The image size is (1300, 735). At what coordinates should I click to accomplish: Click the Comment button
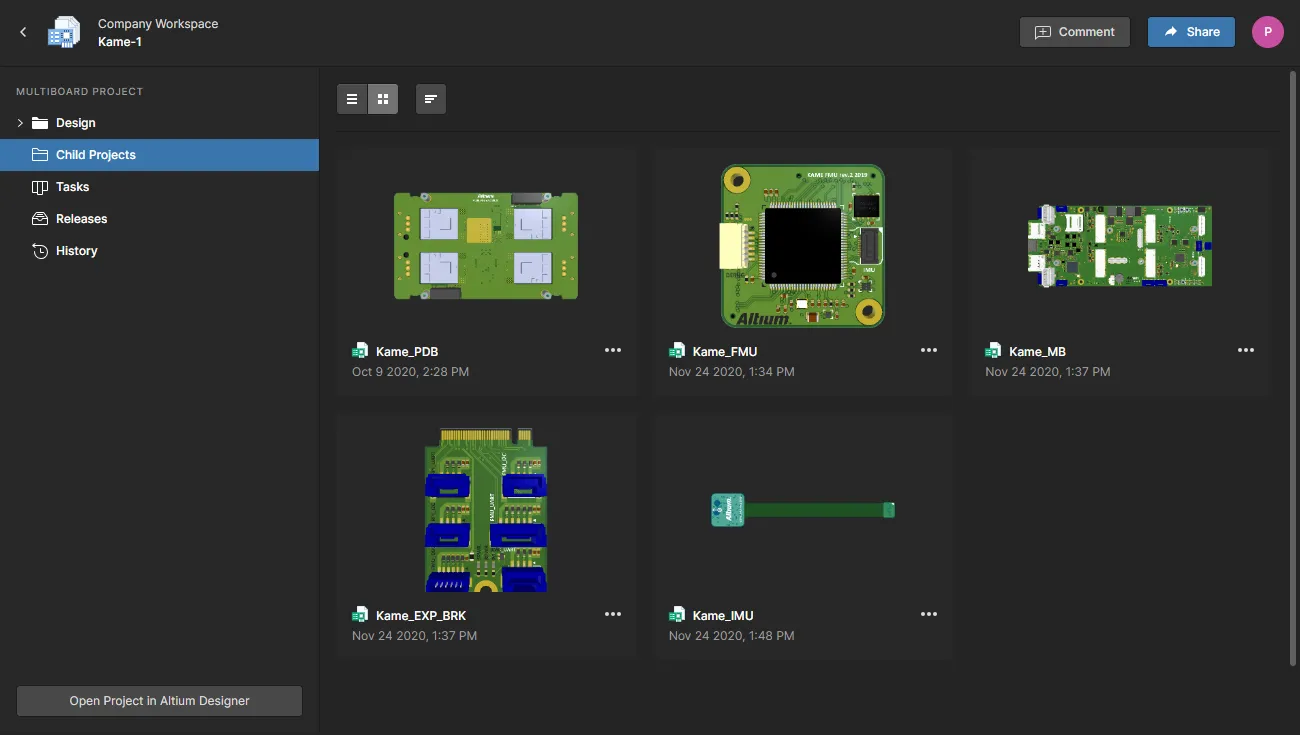[x=1075, y=32]
